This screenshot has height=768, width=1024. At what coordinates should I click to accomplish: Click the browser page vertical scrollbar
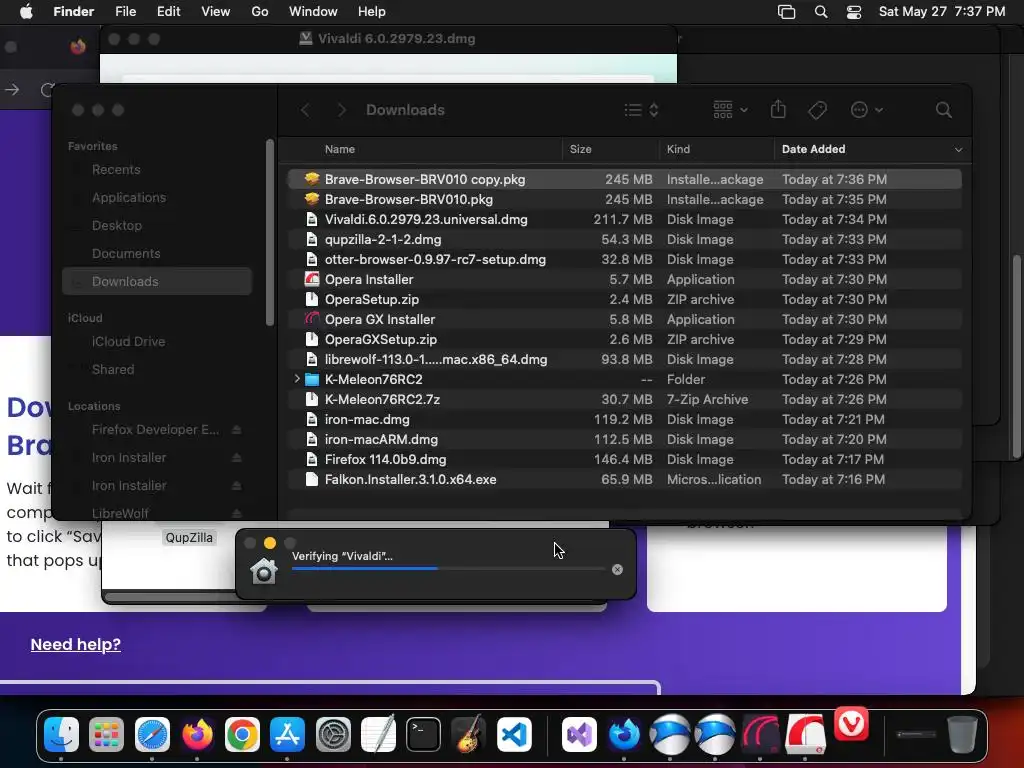coord(1016,357)
